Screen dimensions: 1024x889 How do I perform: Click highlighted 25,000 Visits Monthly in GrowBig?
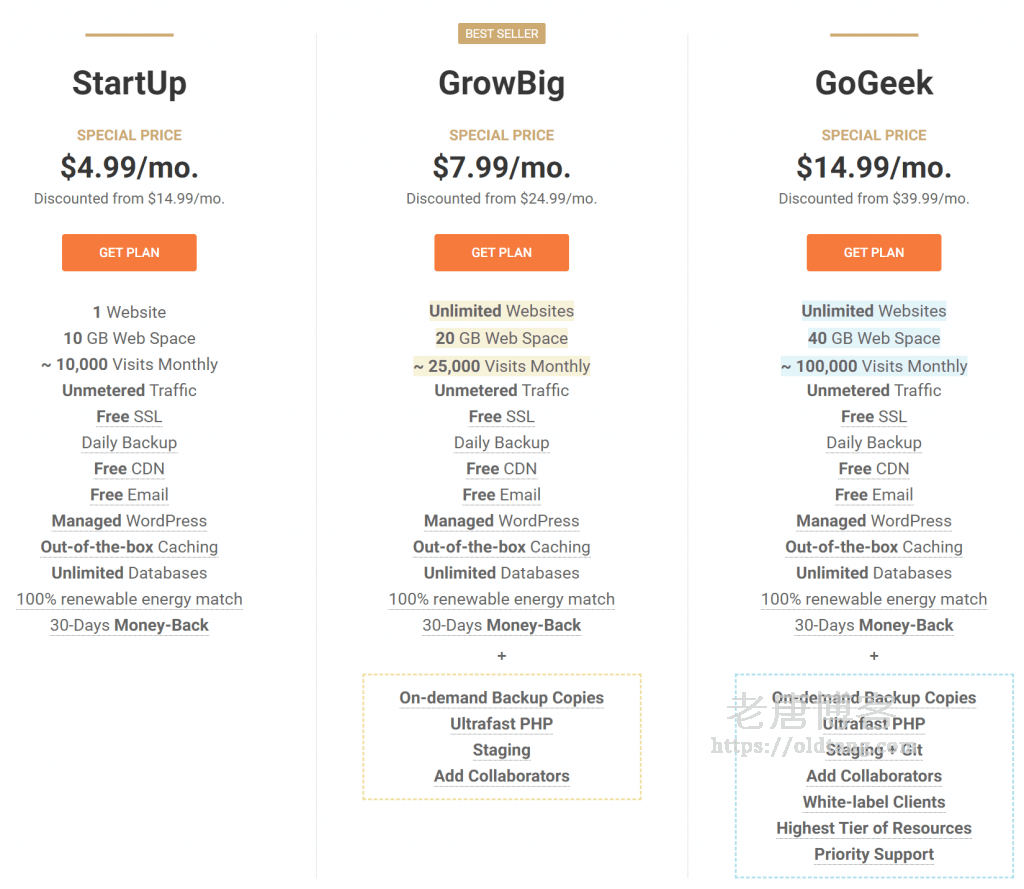click(x=501, y=366)
